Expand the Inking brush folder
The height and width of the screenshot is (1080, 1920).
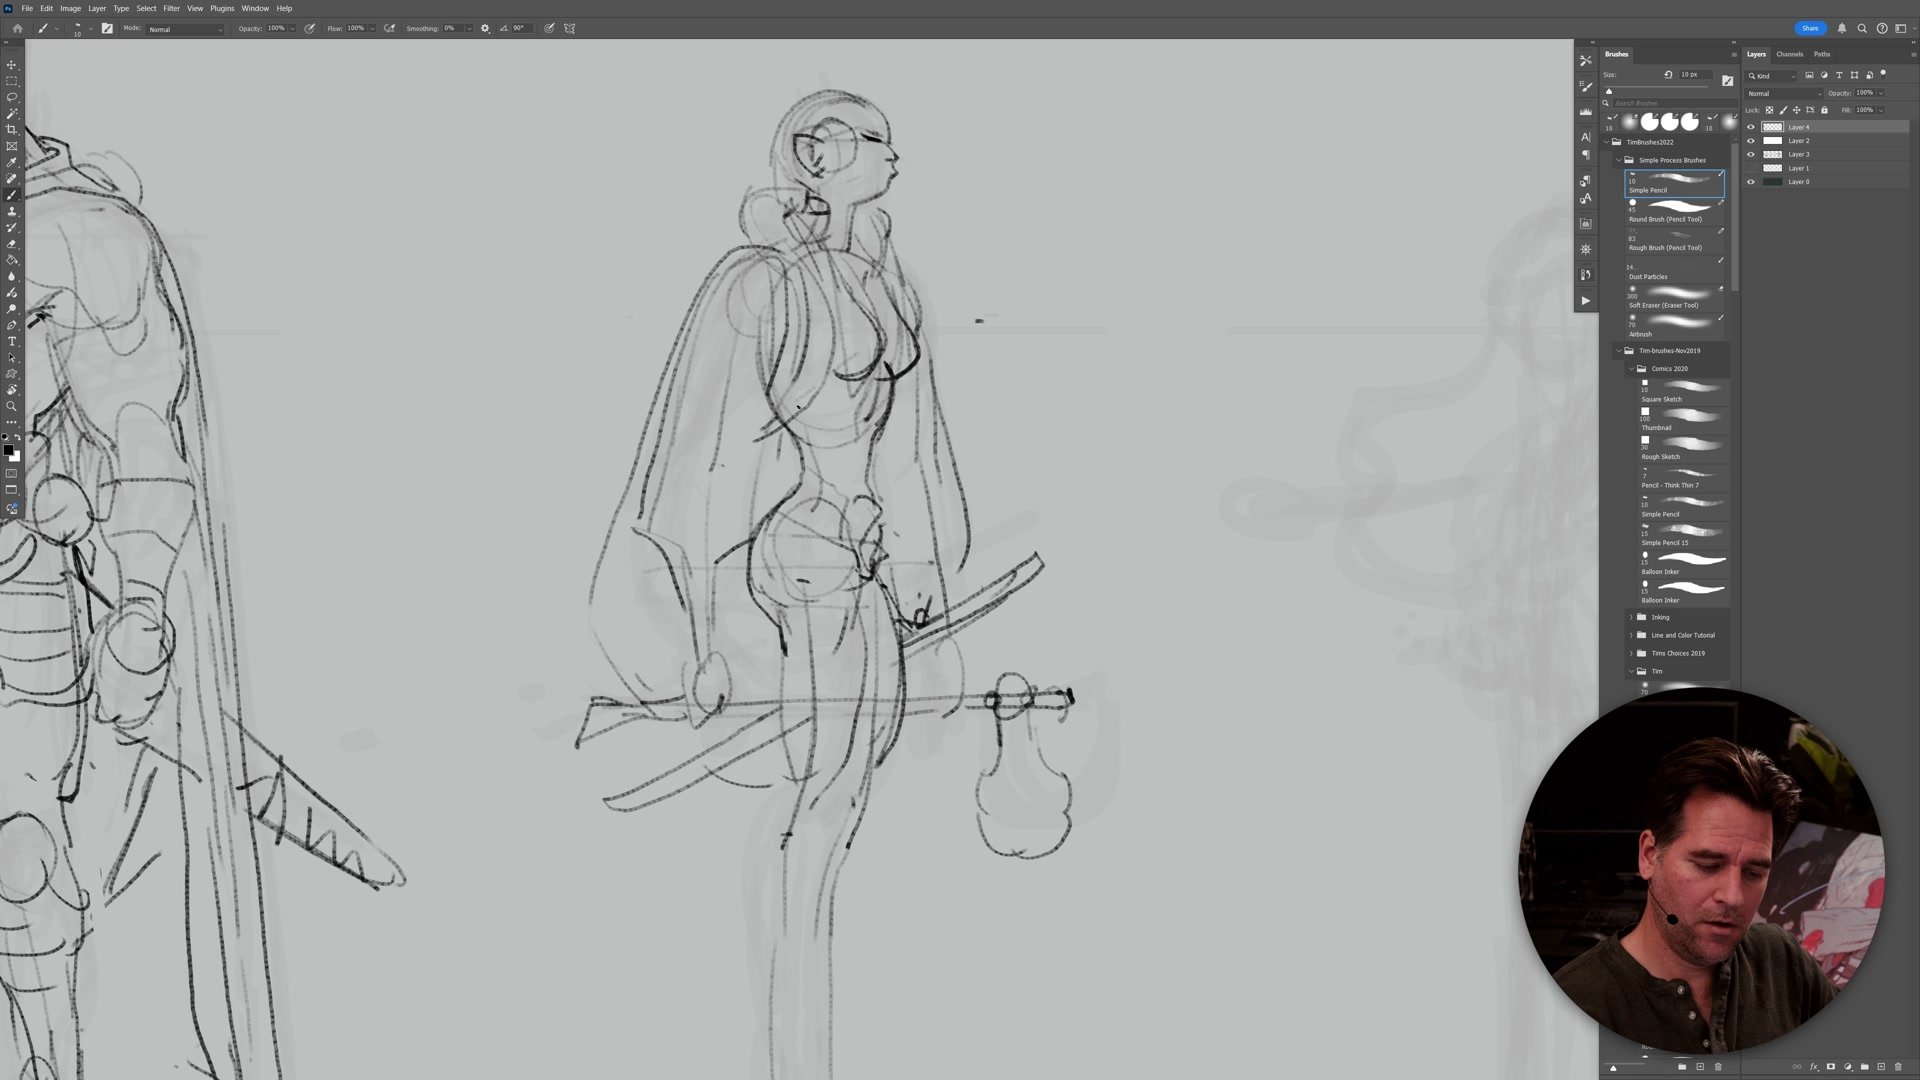1631,617
